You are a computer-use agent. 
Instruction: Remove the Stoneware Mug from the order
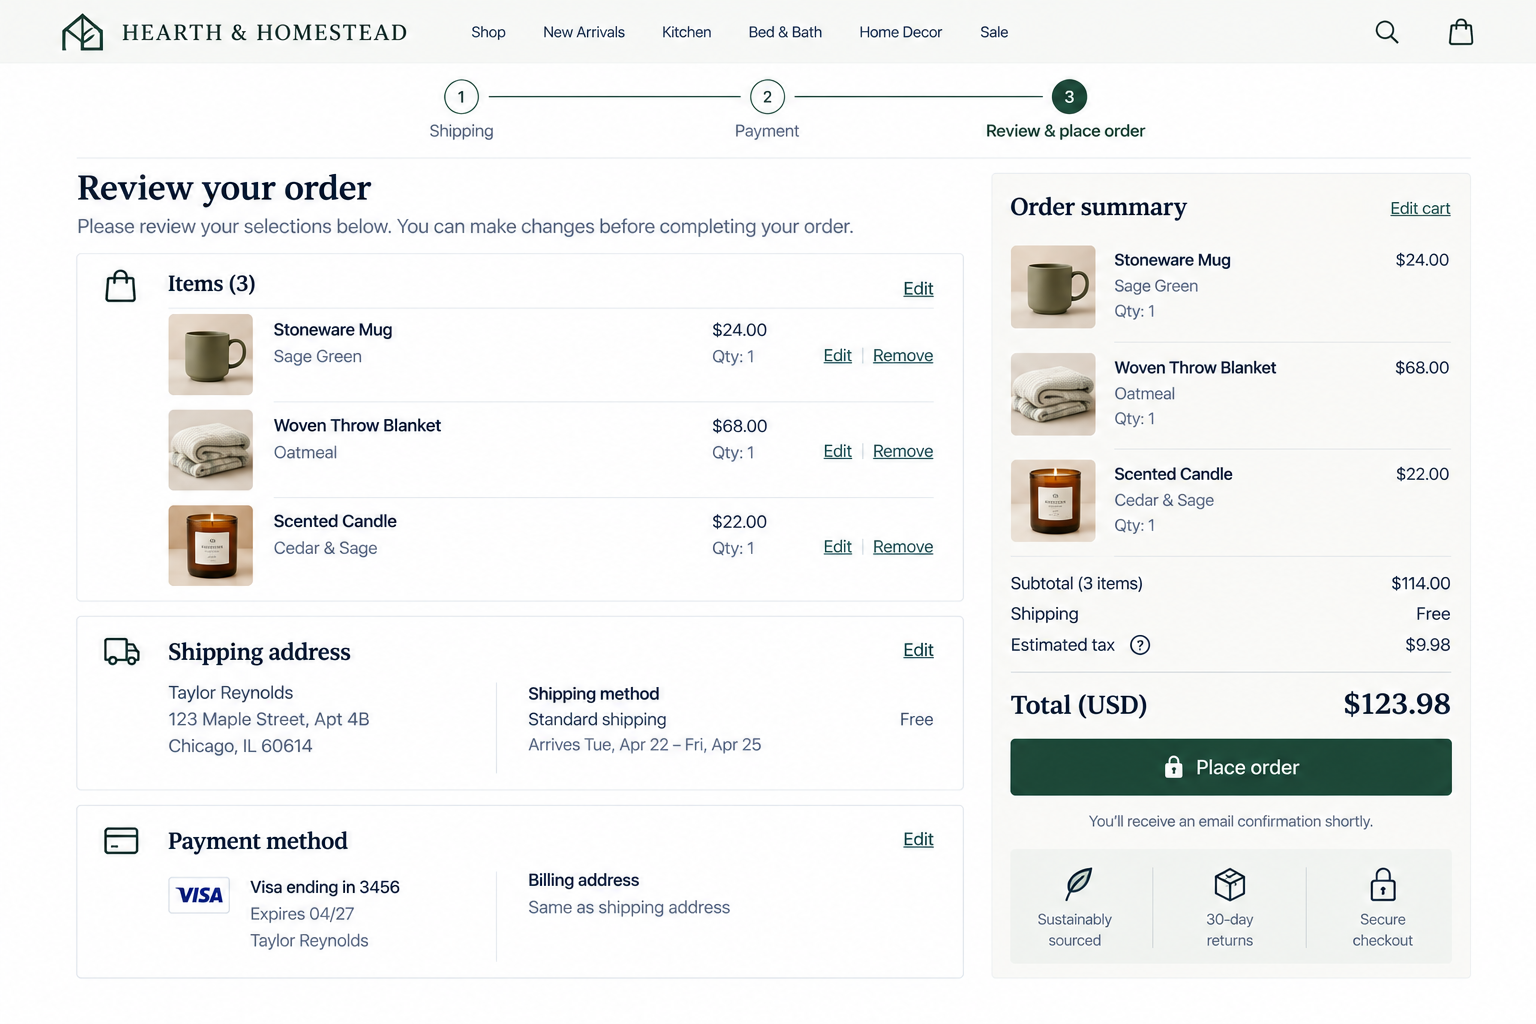click(903, 355)
